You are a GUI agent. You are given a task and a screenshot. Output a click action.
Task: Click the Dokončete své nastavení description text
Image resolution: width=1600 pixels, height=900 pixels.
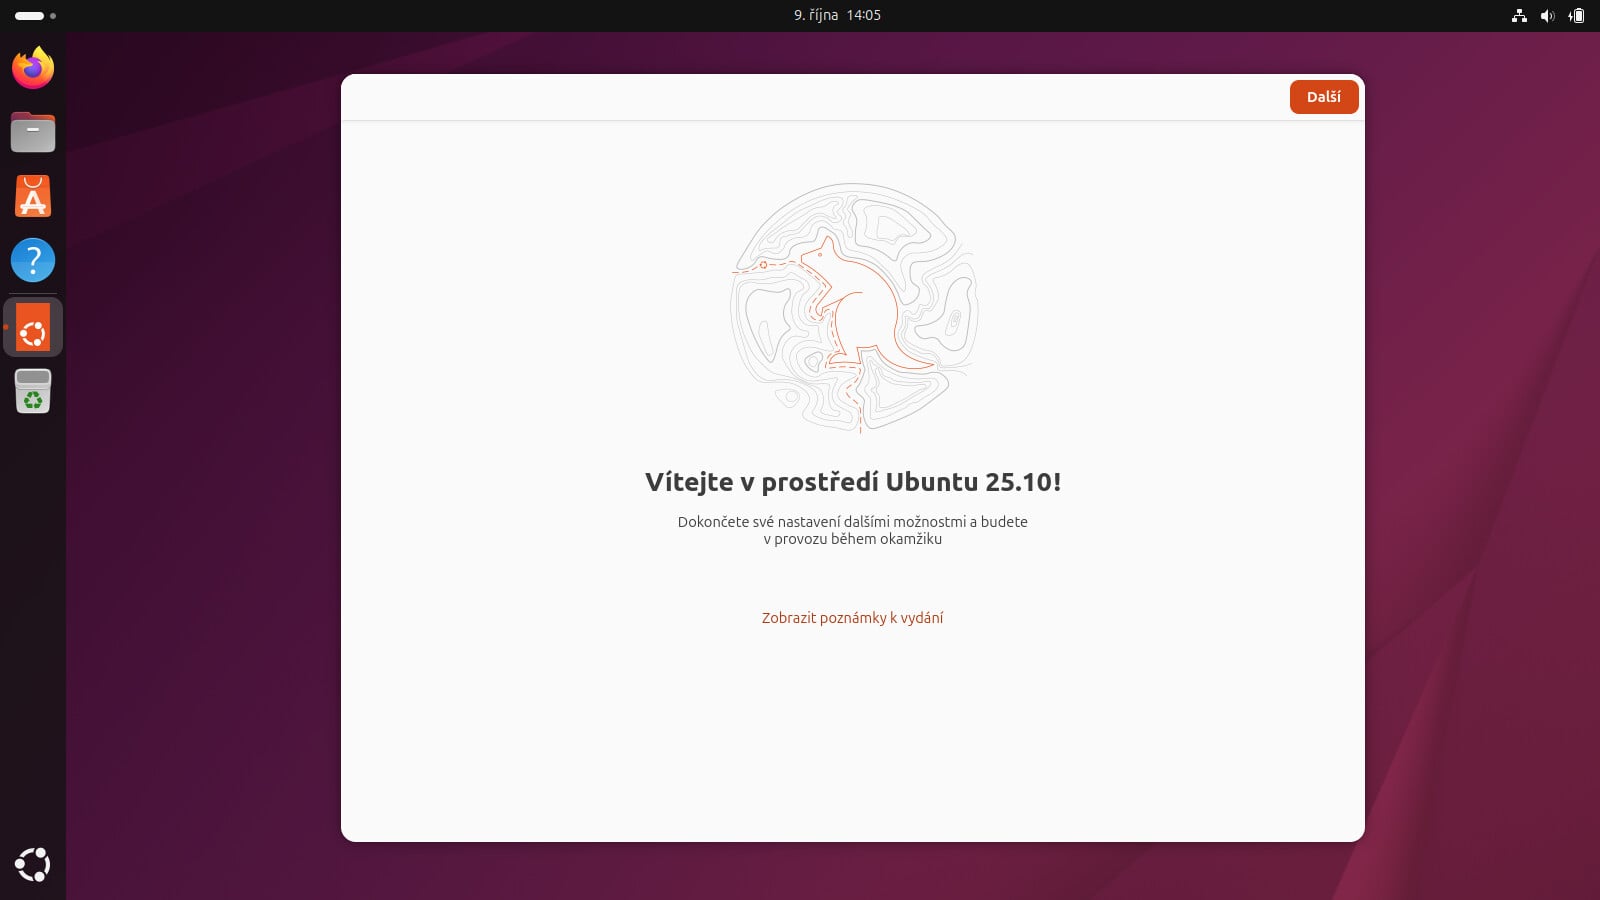pos(853,530)
